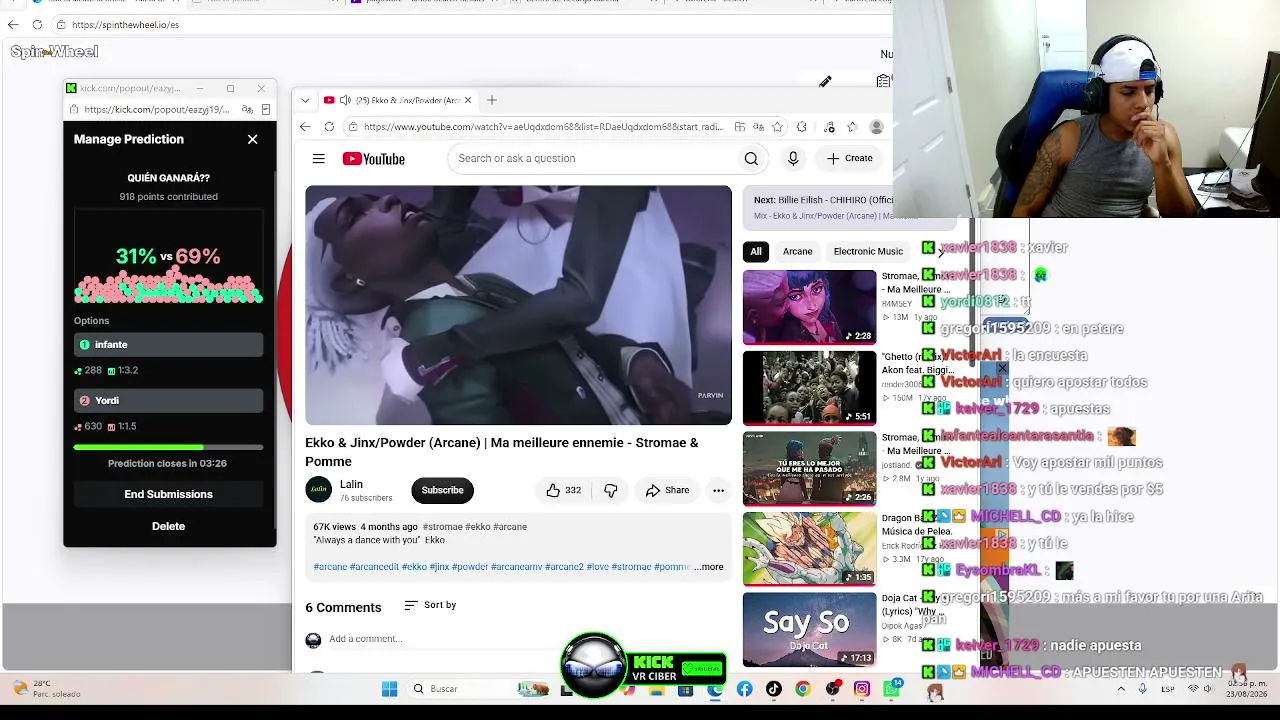Go back in spinthewheel browser window
1280x720 pixels.
tap(13, 24)
